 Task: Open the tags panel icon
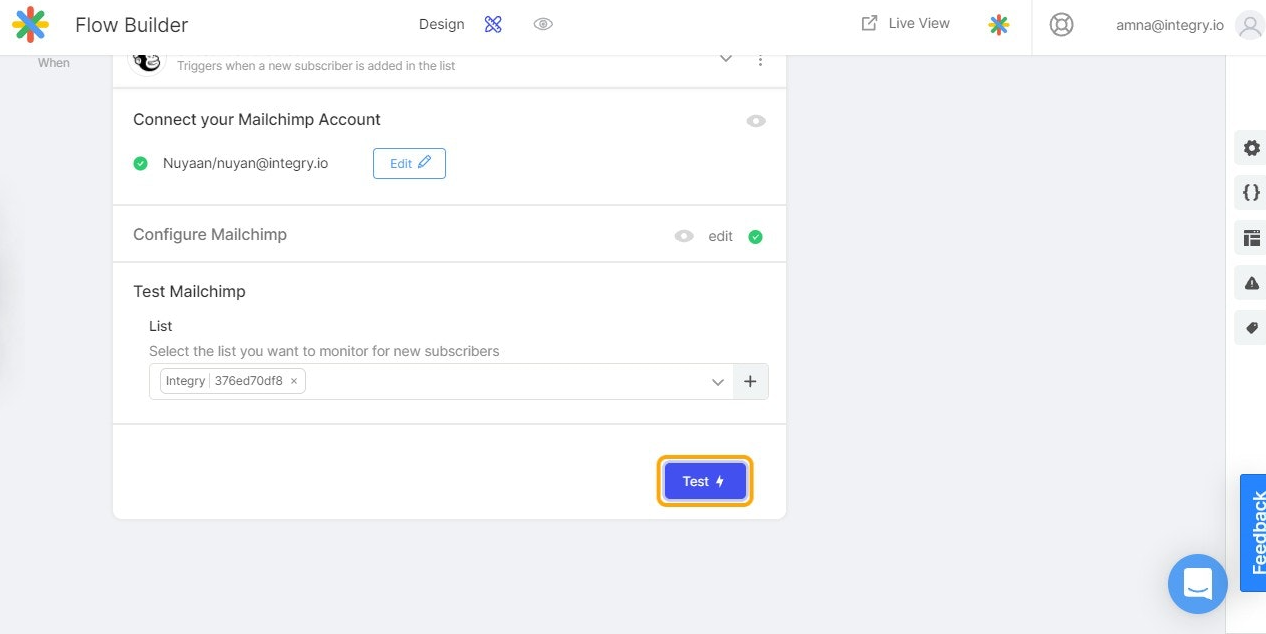[1251, 328]
